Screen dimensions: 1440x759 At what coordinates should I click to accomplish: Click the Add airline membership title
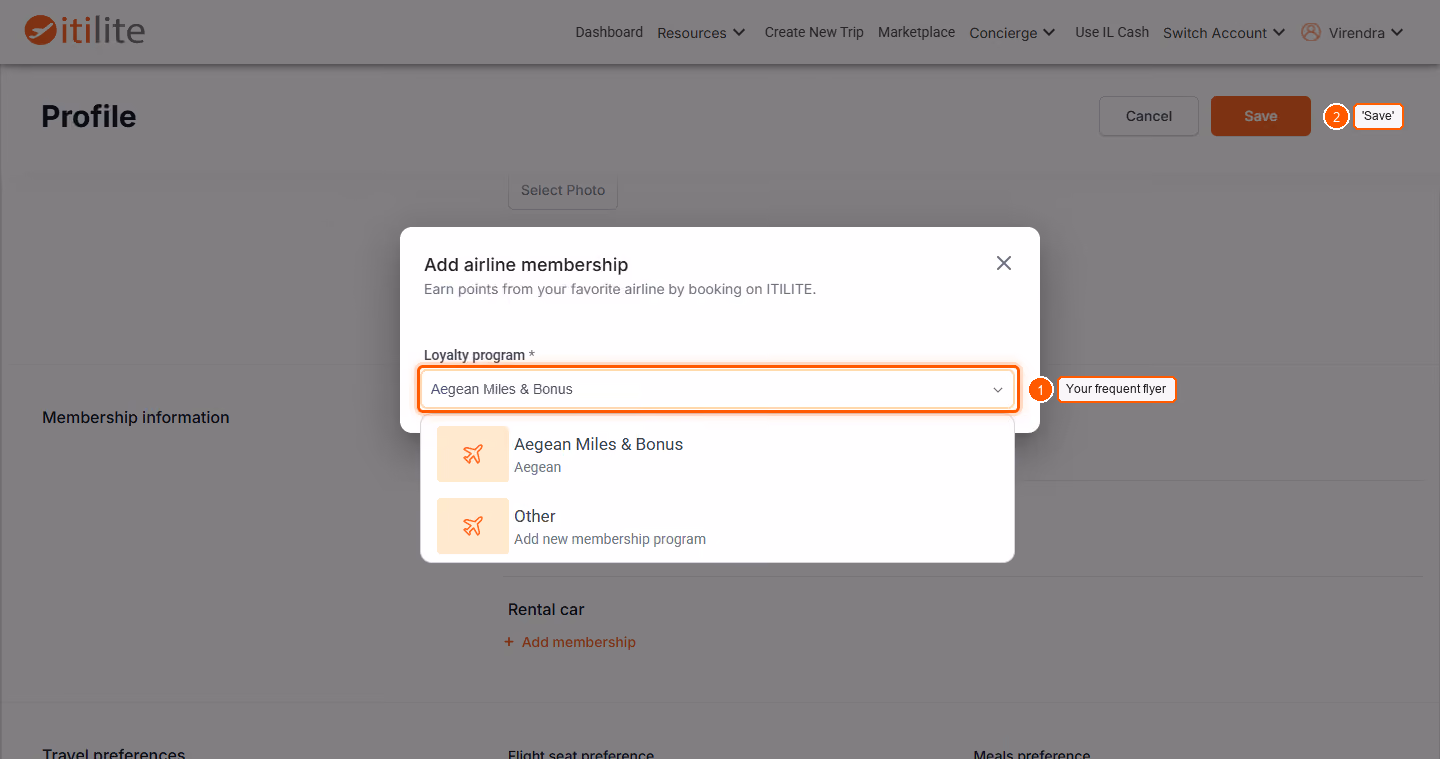(526, 264)
